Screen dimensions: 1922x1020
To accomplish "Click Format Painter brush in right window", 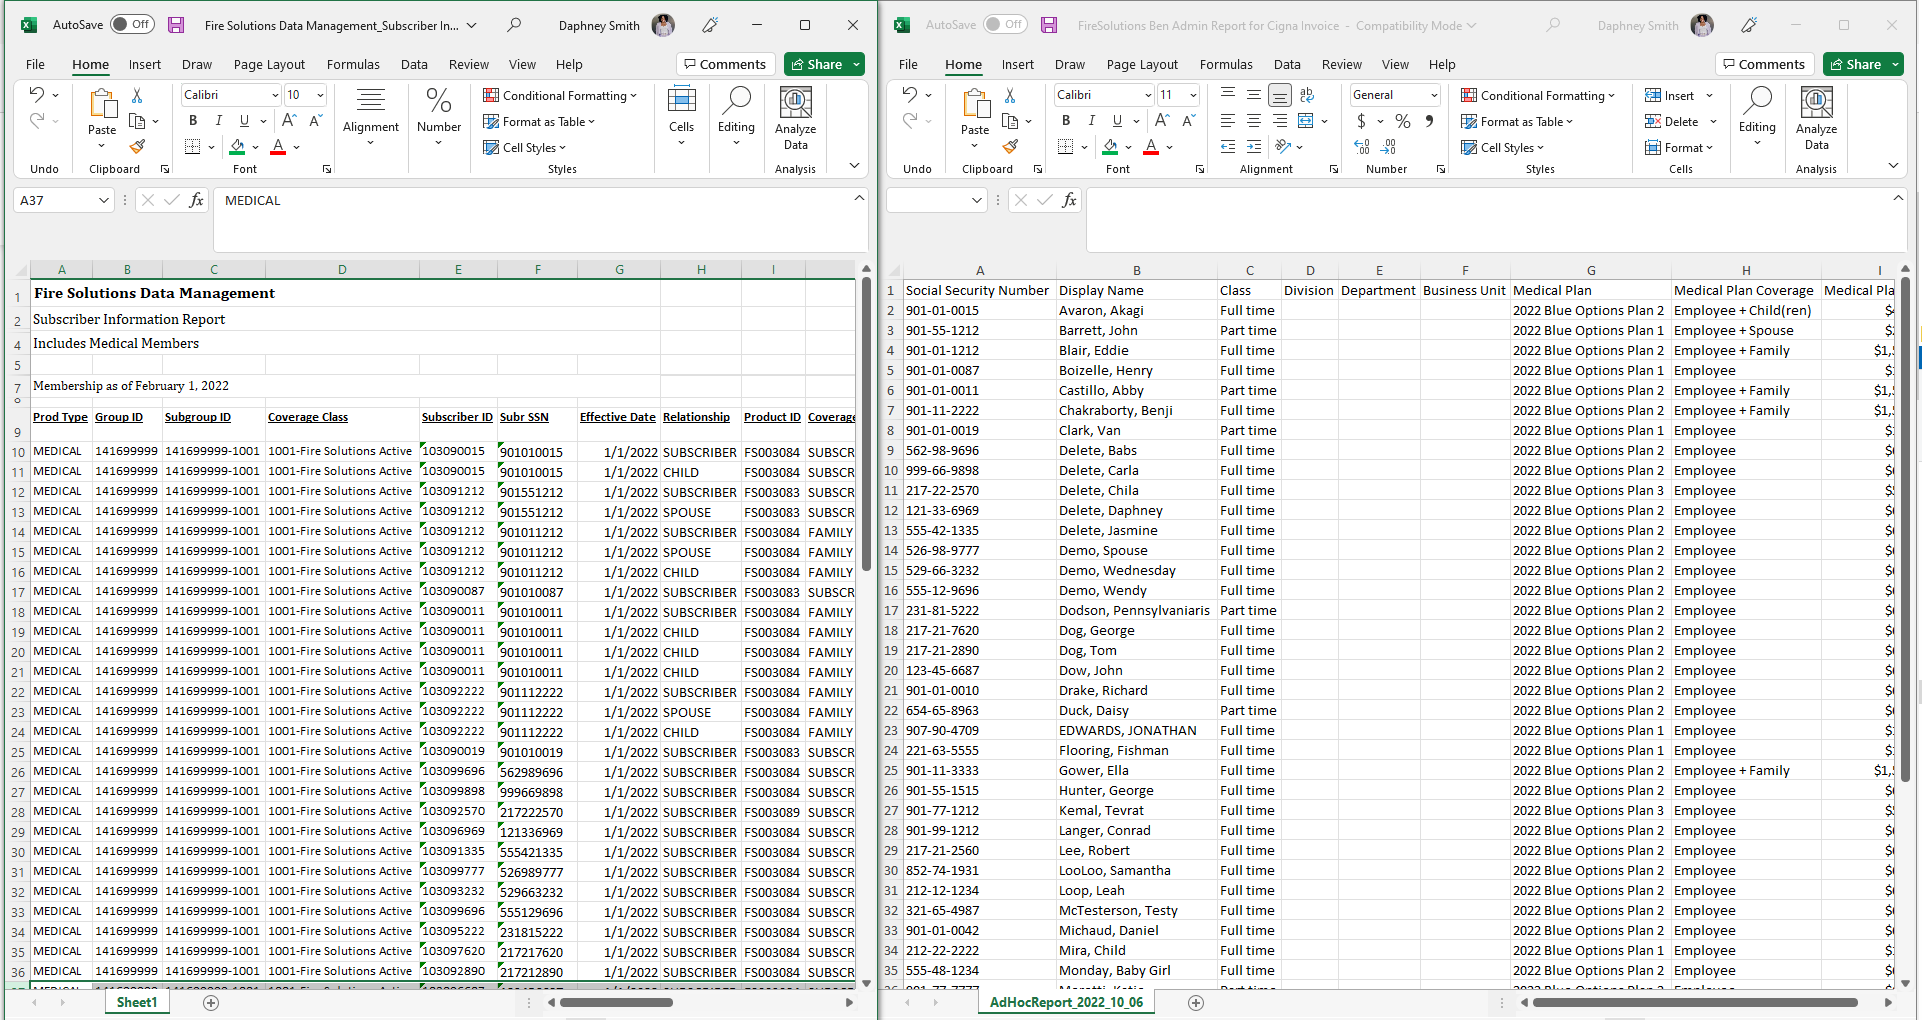I will [x=1010, y=147].
